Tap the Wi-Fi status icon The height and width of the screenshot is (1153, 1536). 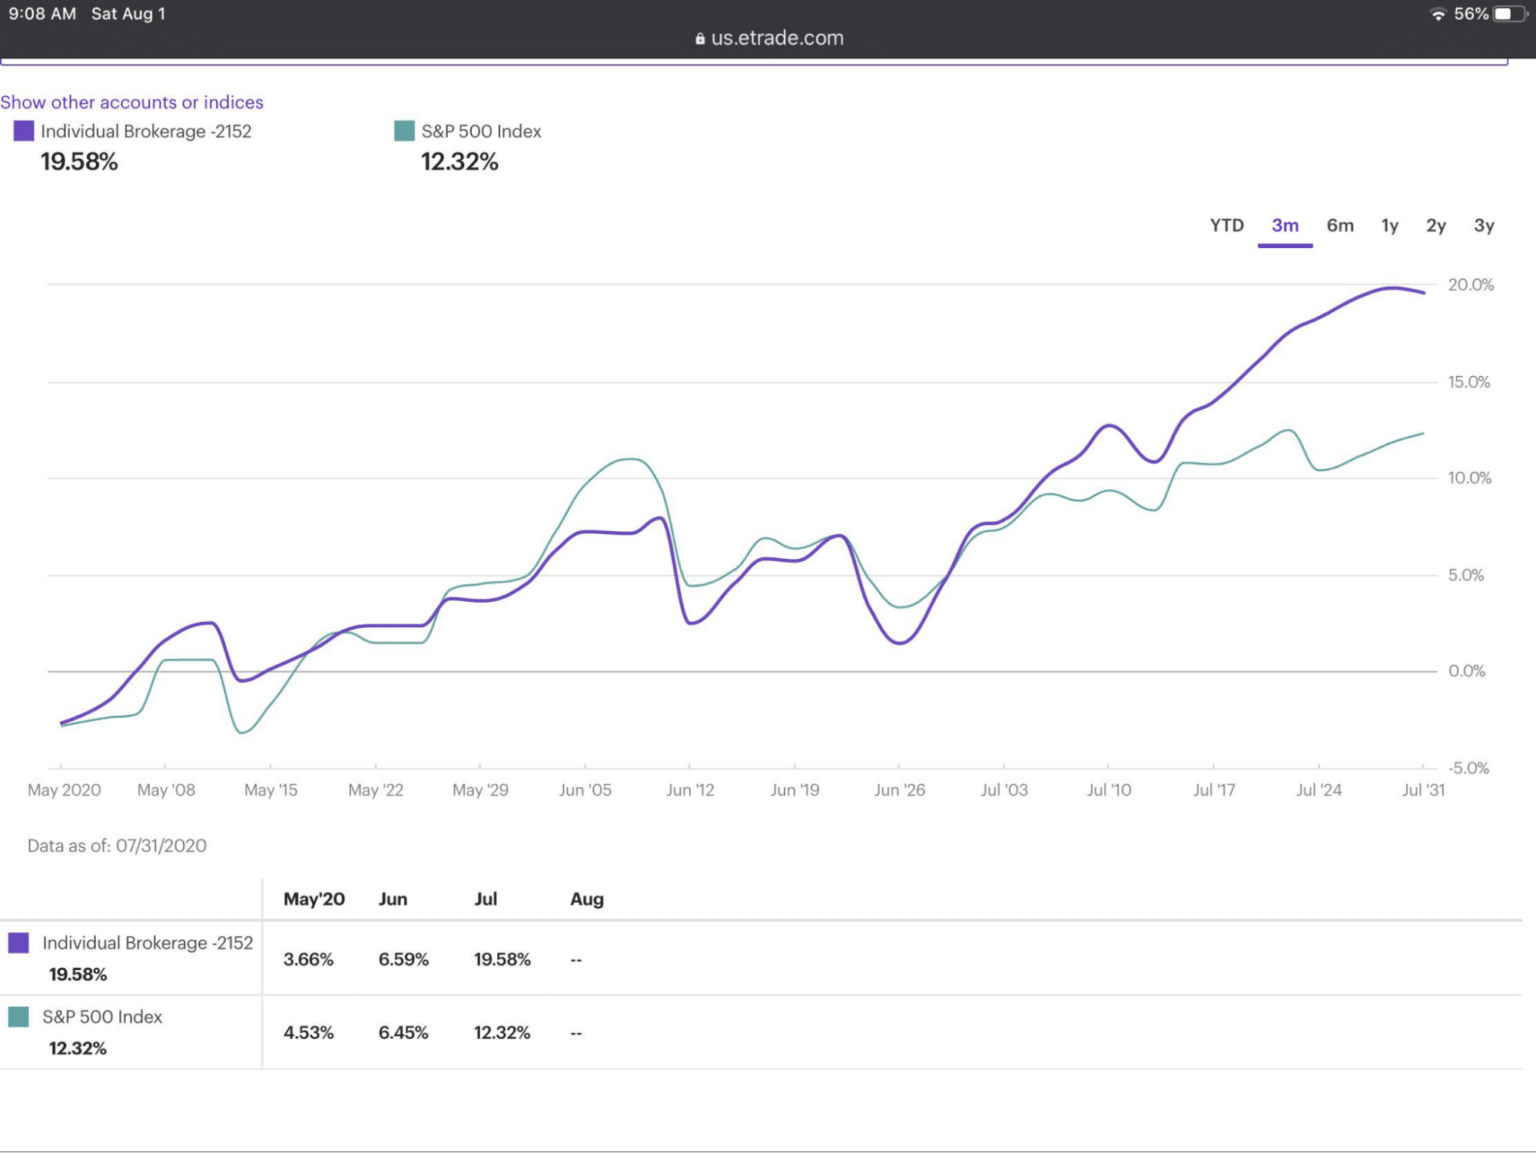1440,14
